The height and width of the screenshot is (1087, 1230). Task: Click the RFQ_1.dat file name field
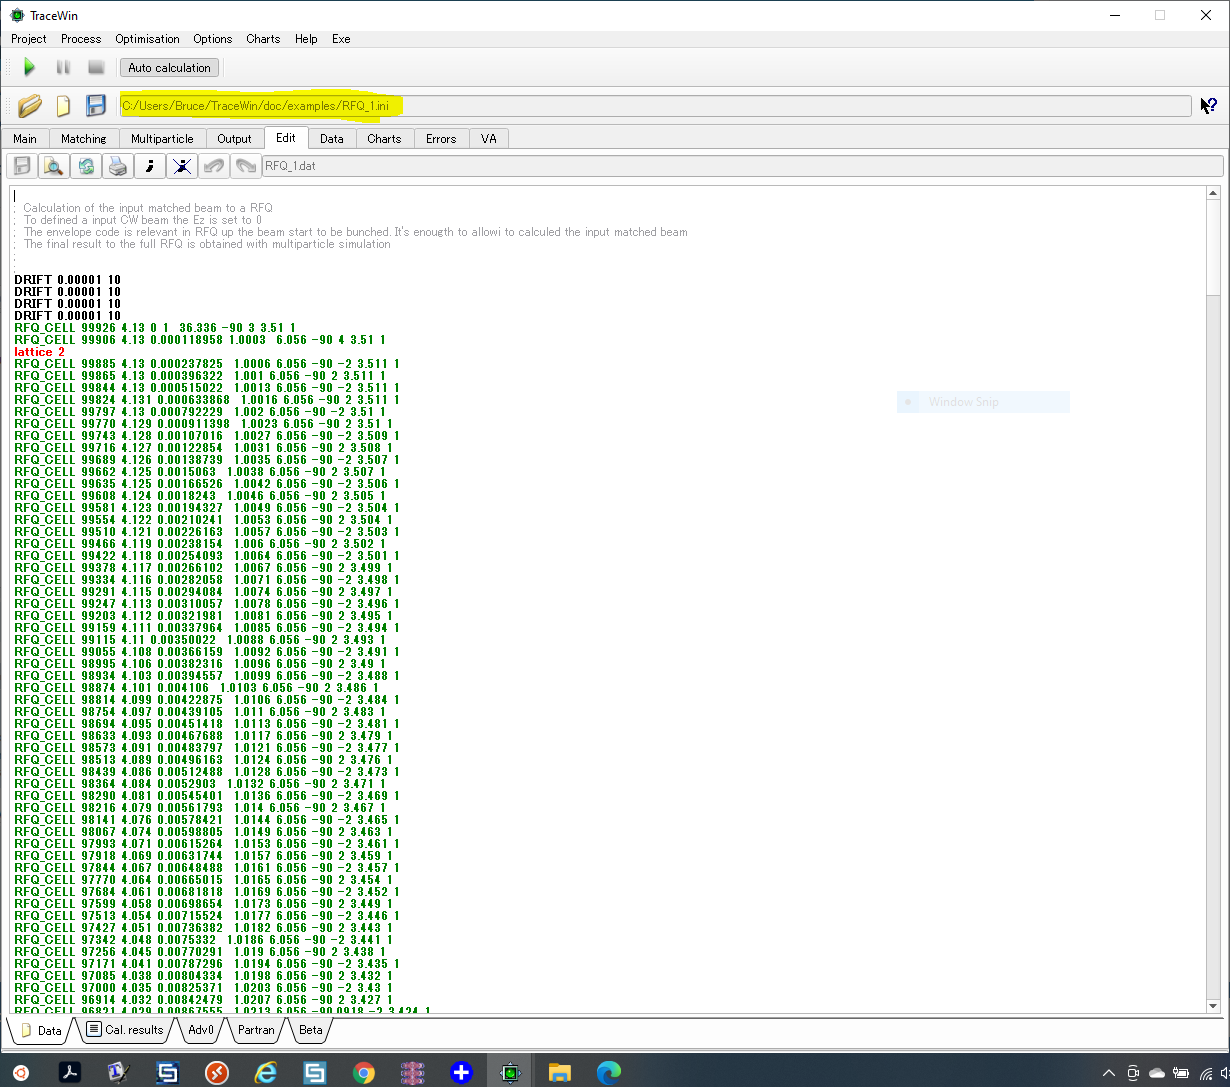click(742, 166)
